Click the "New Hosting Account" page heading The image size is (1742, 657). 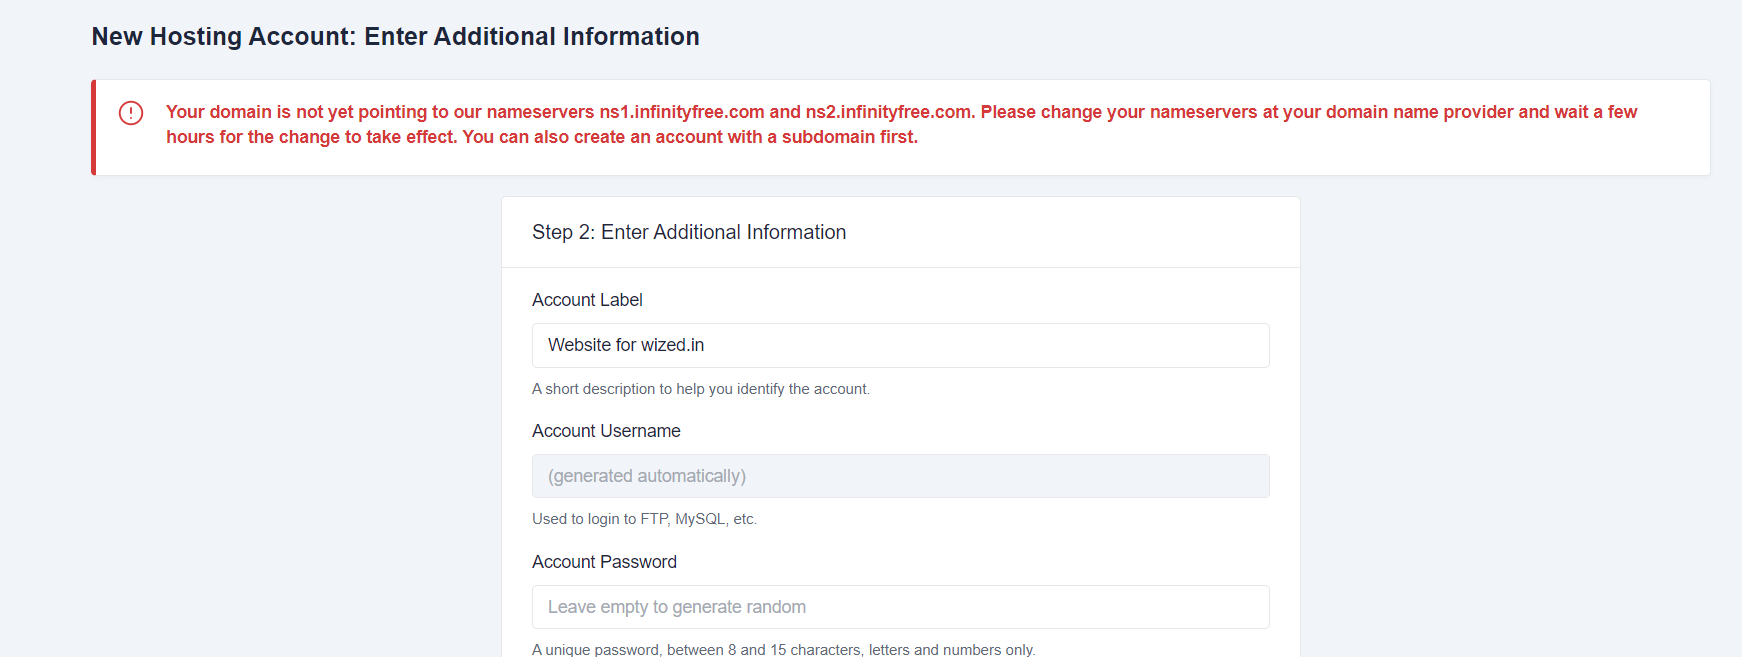pyautogui.click(x=395, y=37)
